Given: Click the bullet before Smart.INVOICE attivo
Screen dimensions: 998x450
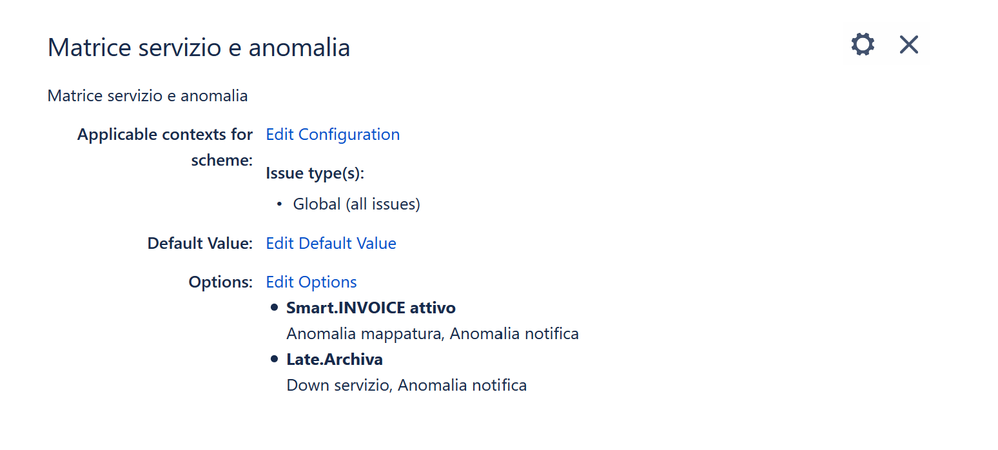Looking at the screenshot, I should [x=275, y=308].
